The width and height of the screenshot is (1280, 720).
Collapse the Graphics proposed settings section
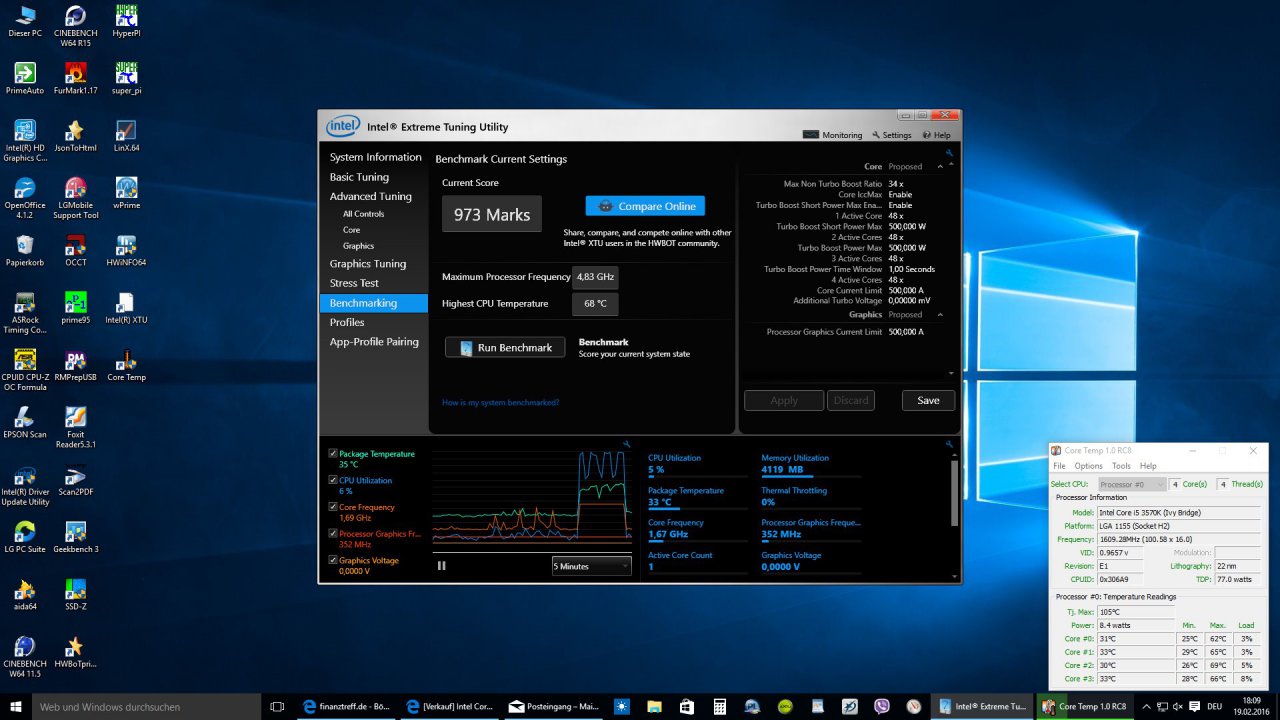(x=939, y=315)
